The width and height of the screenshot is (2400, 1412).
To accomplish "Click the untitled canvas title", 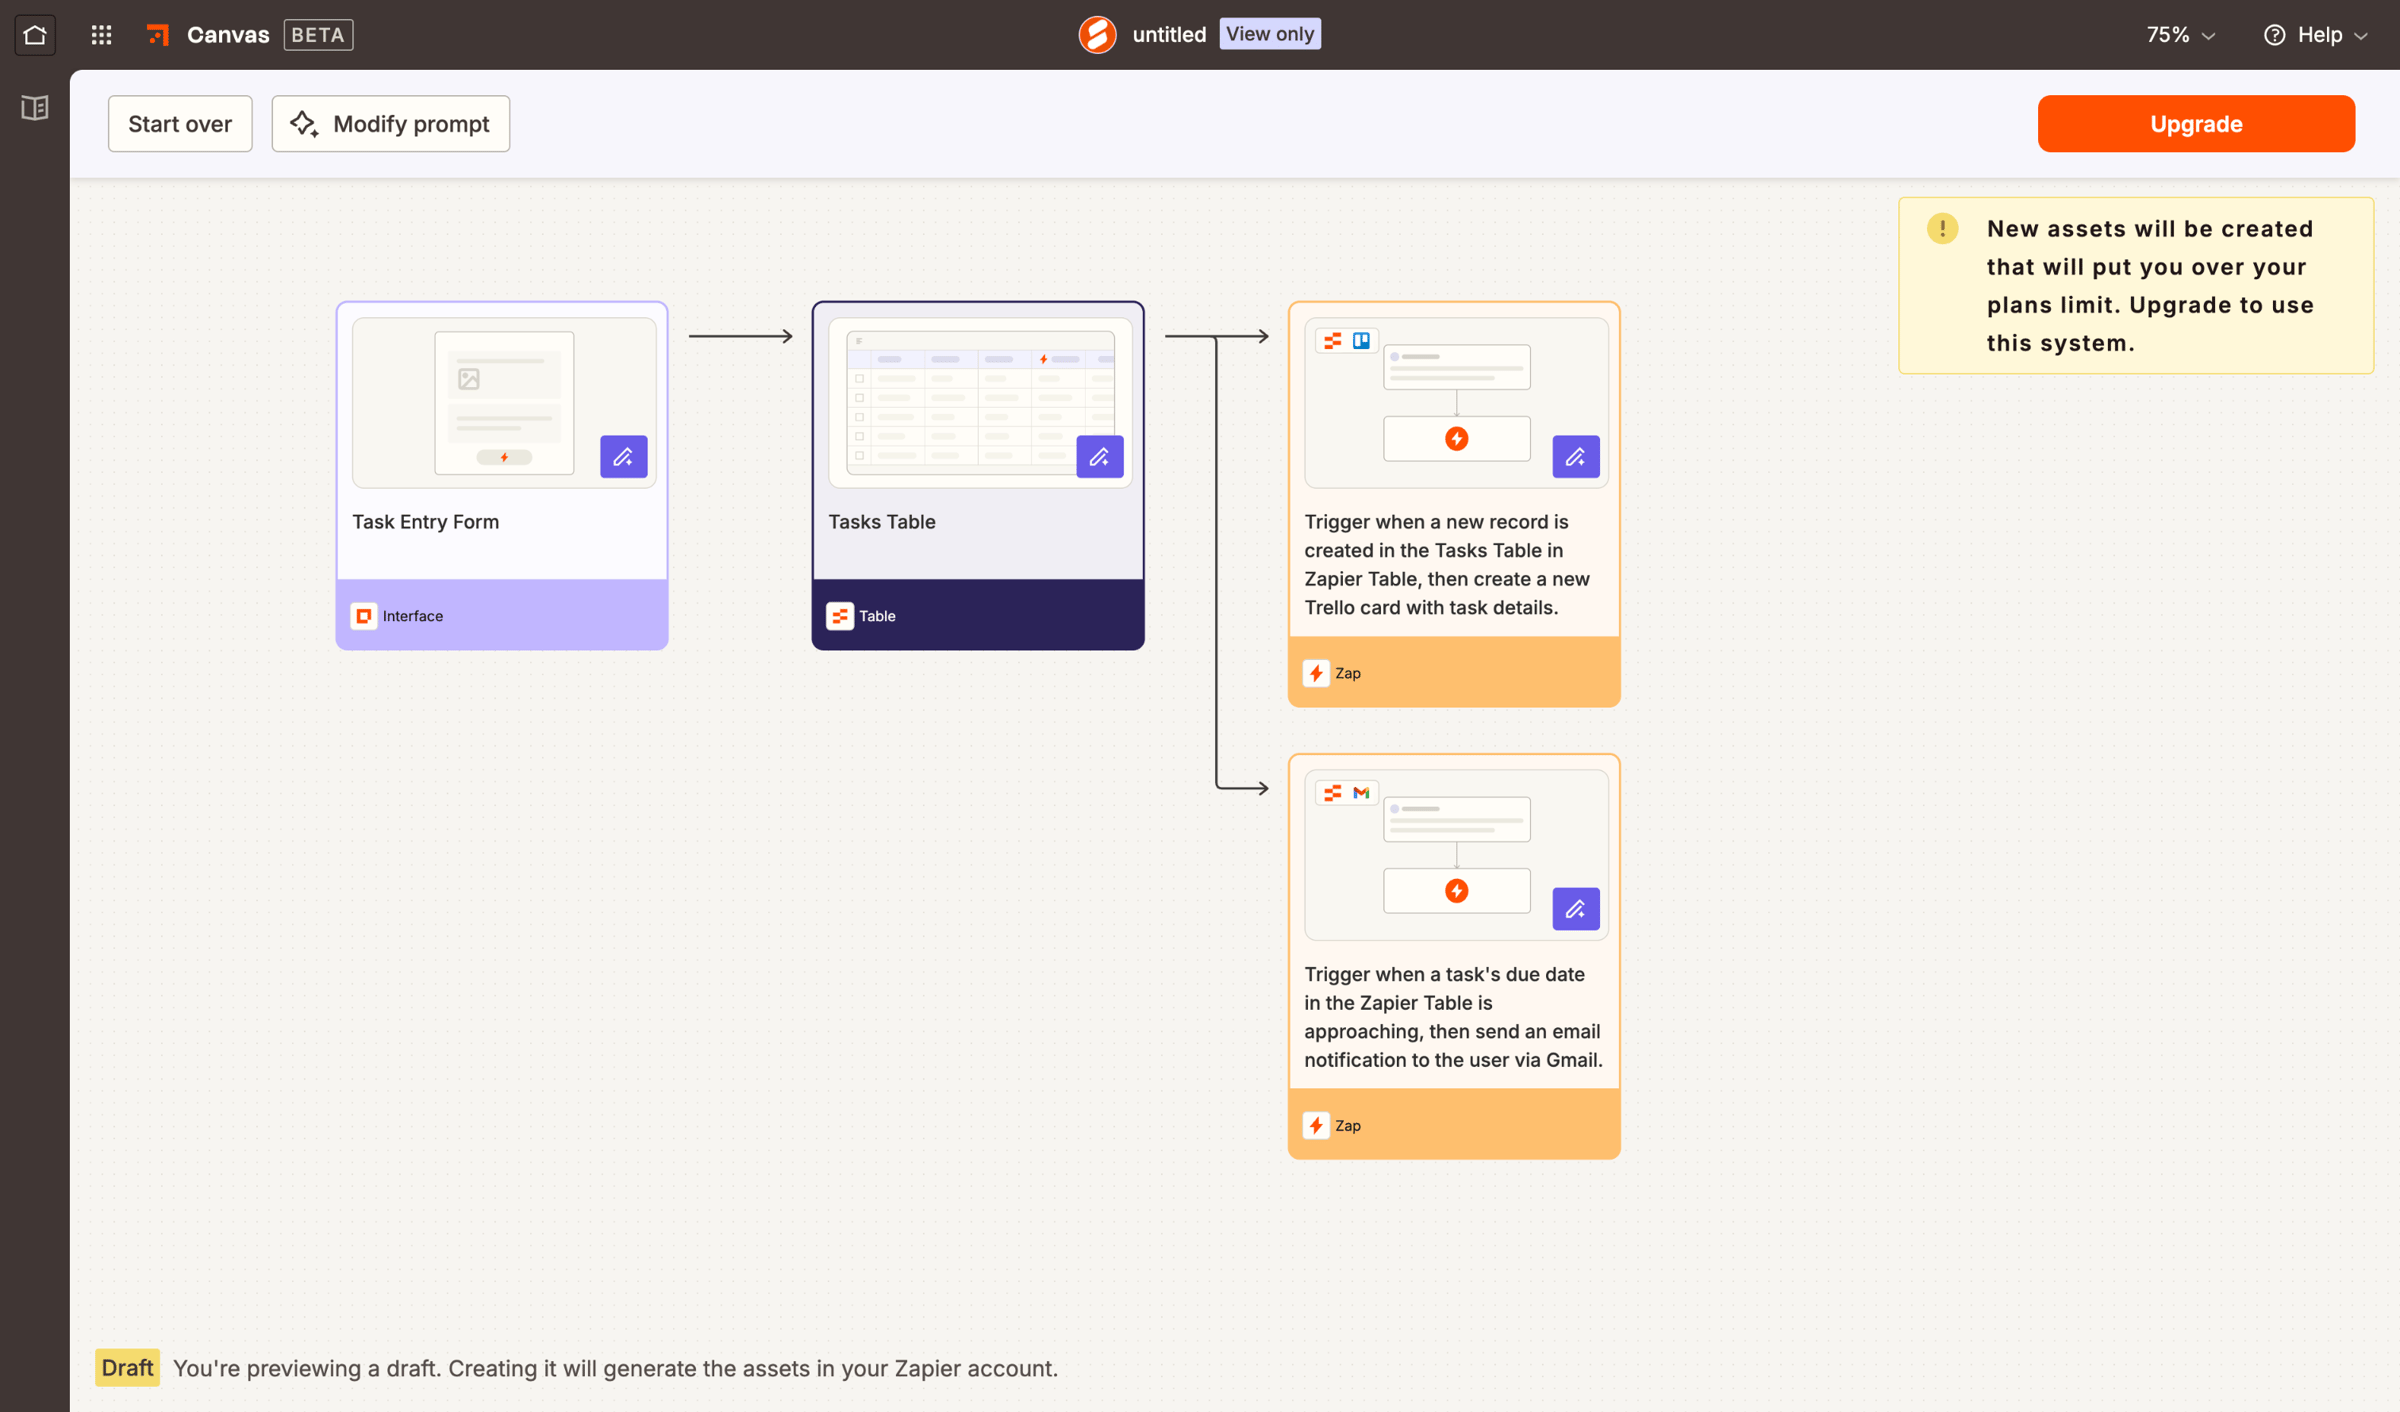I will (1169, 35).
